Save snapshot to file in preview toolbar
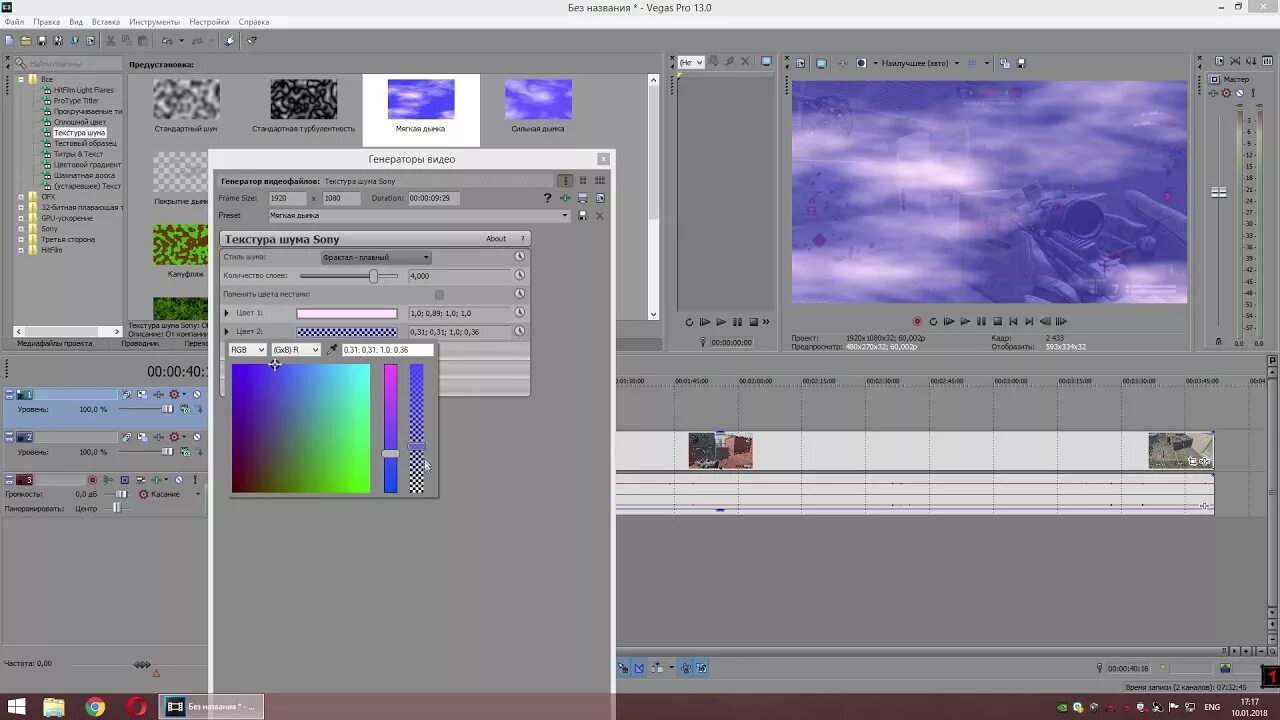This screenshot has height=720, width=1280. point(1021,63)
